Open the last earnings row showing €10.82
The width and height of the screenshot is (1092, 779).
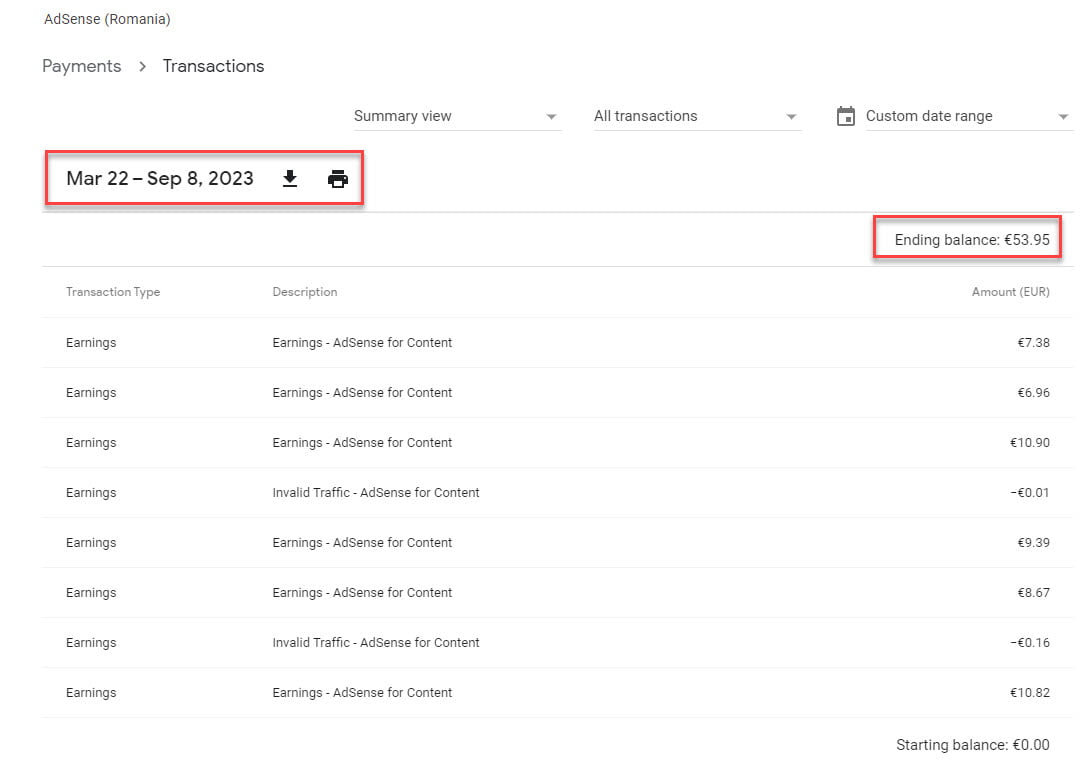pos(546,692)
